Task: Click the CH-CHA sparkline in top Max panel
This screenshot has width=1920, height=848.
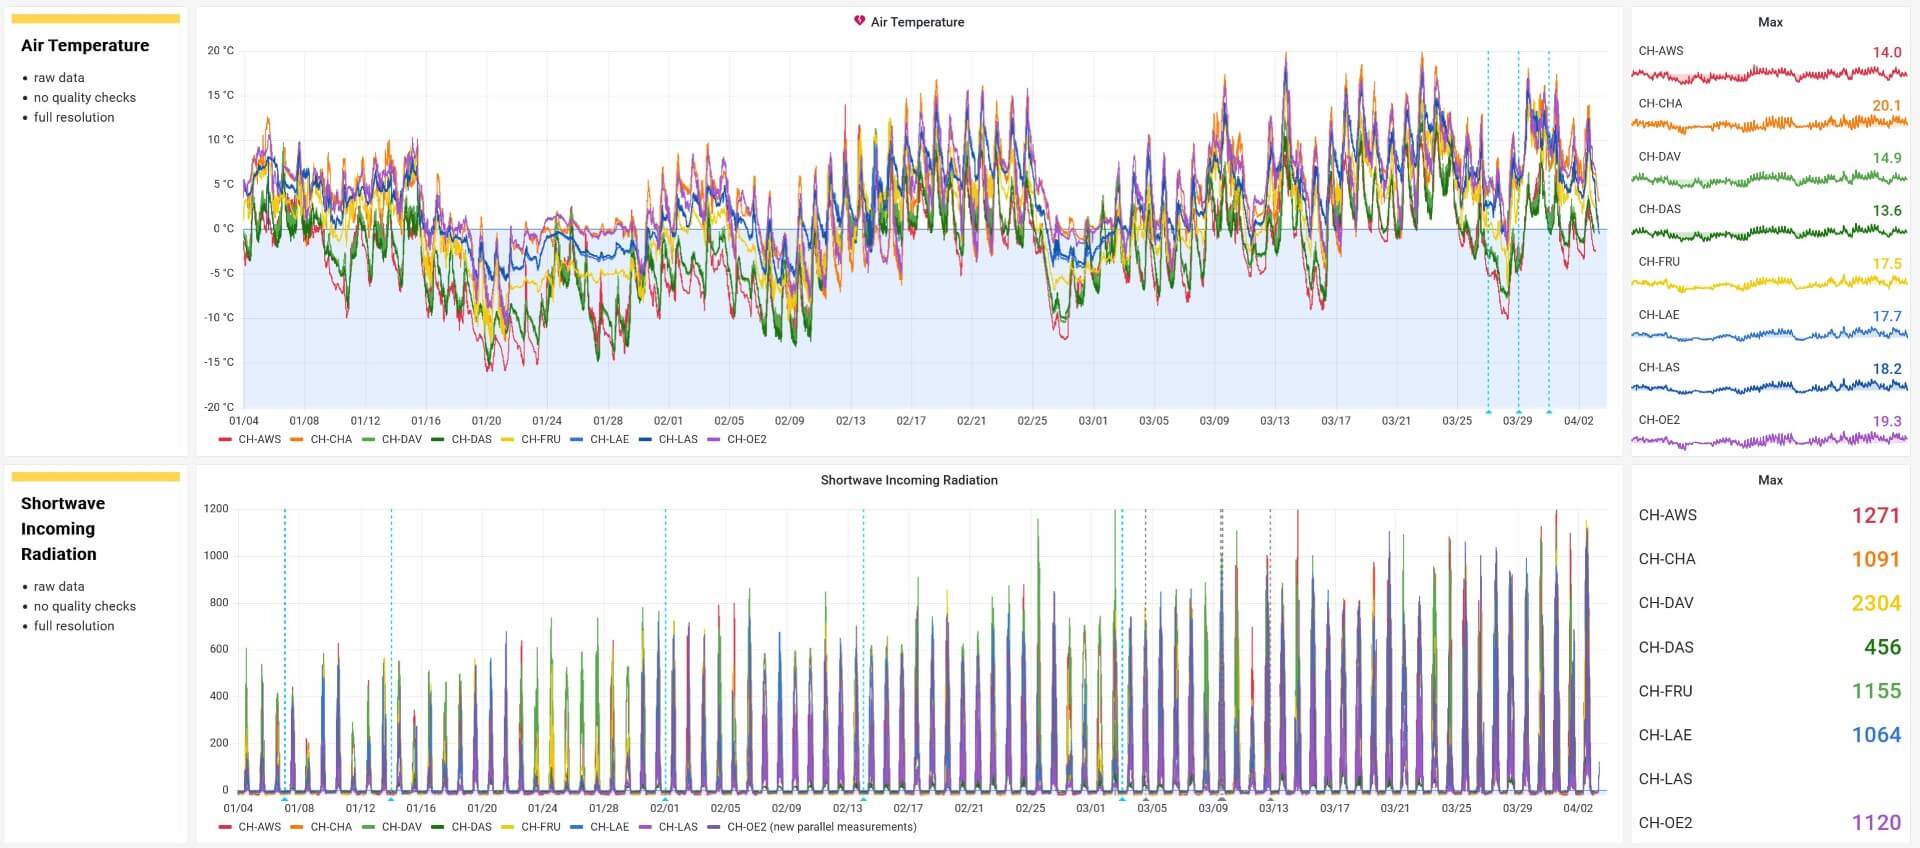Action: (1769, 124)
